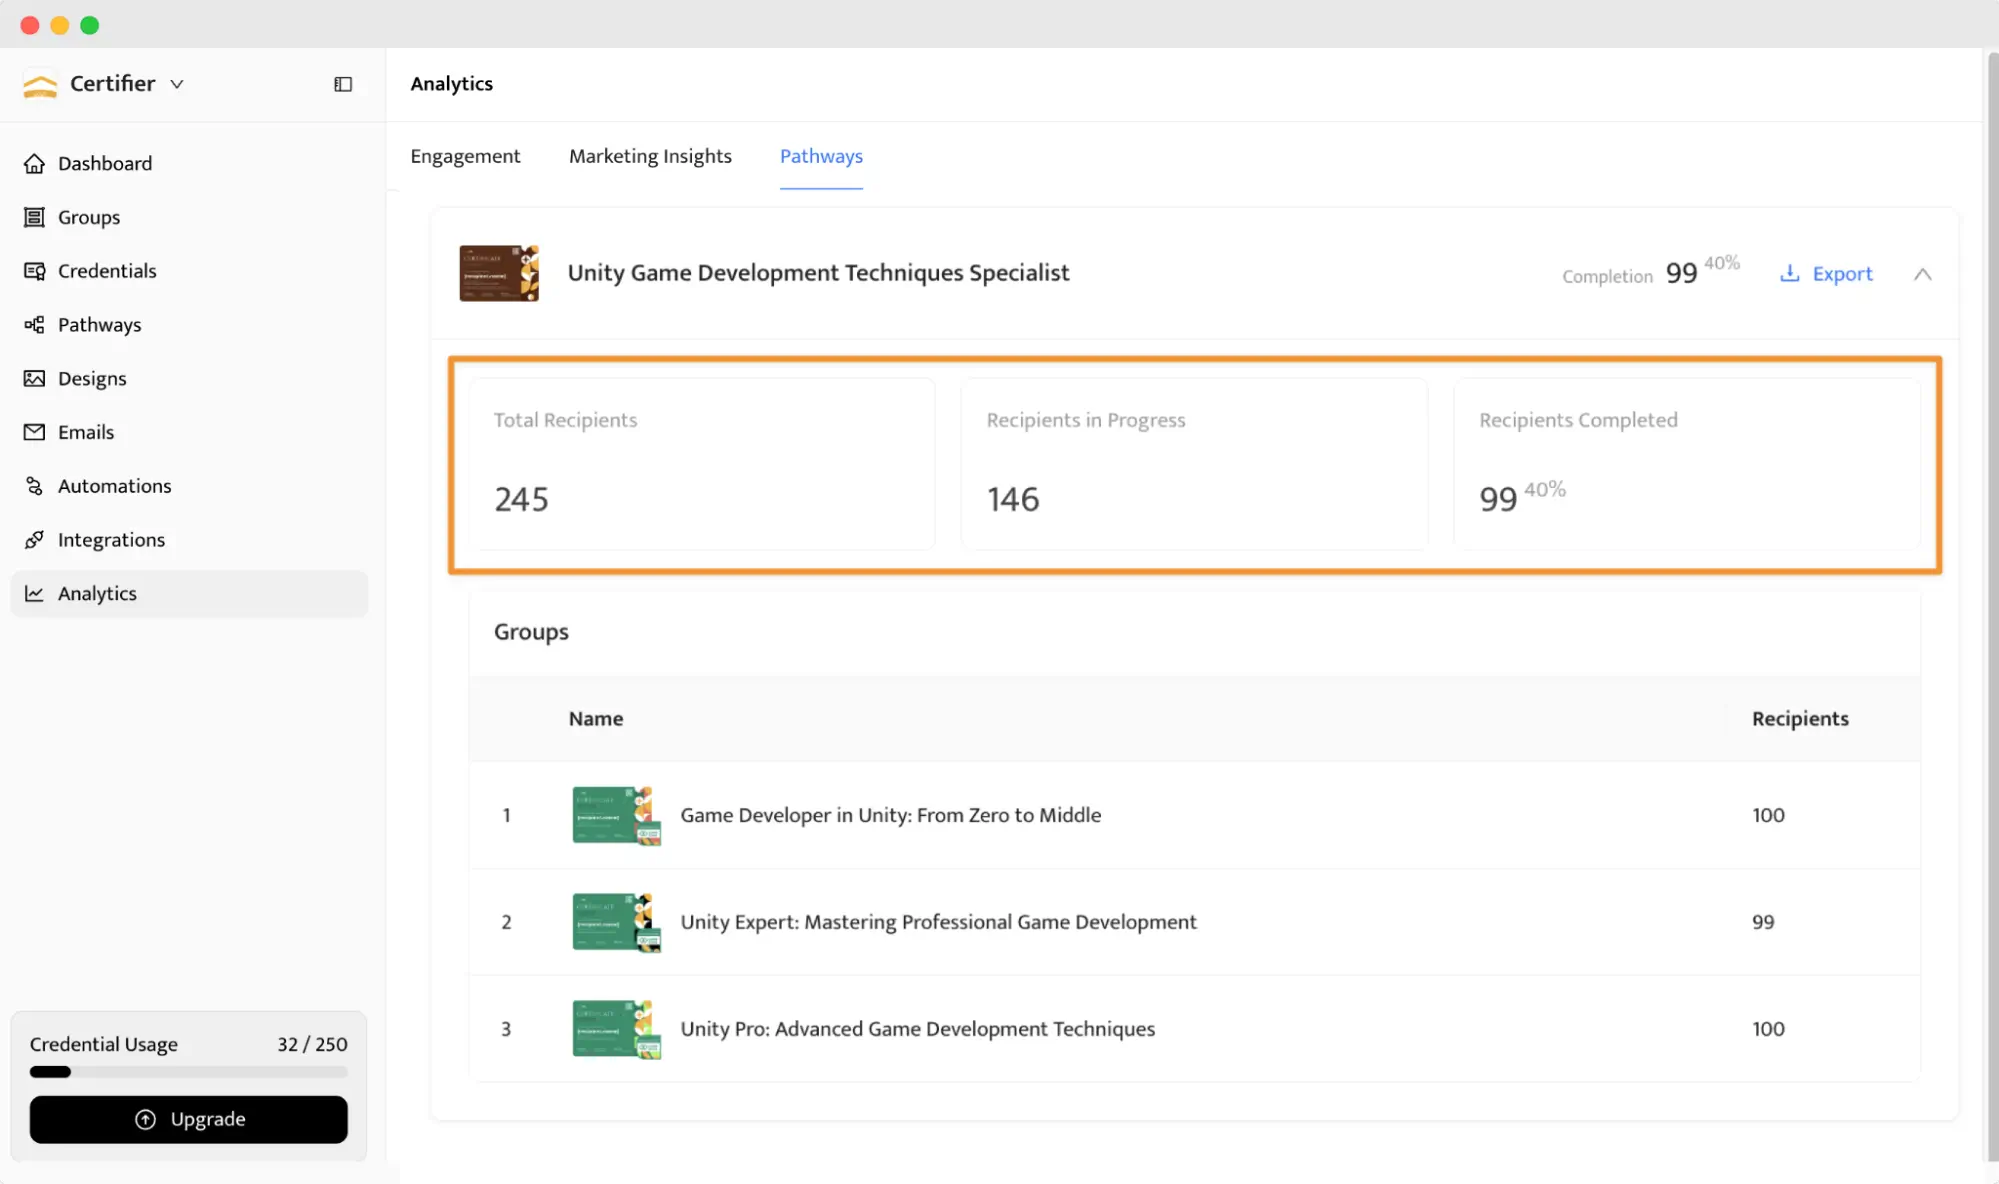
Task: Collapse the sidebar using the panel icon
Action: [342, 84]
